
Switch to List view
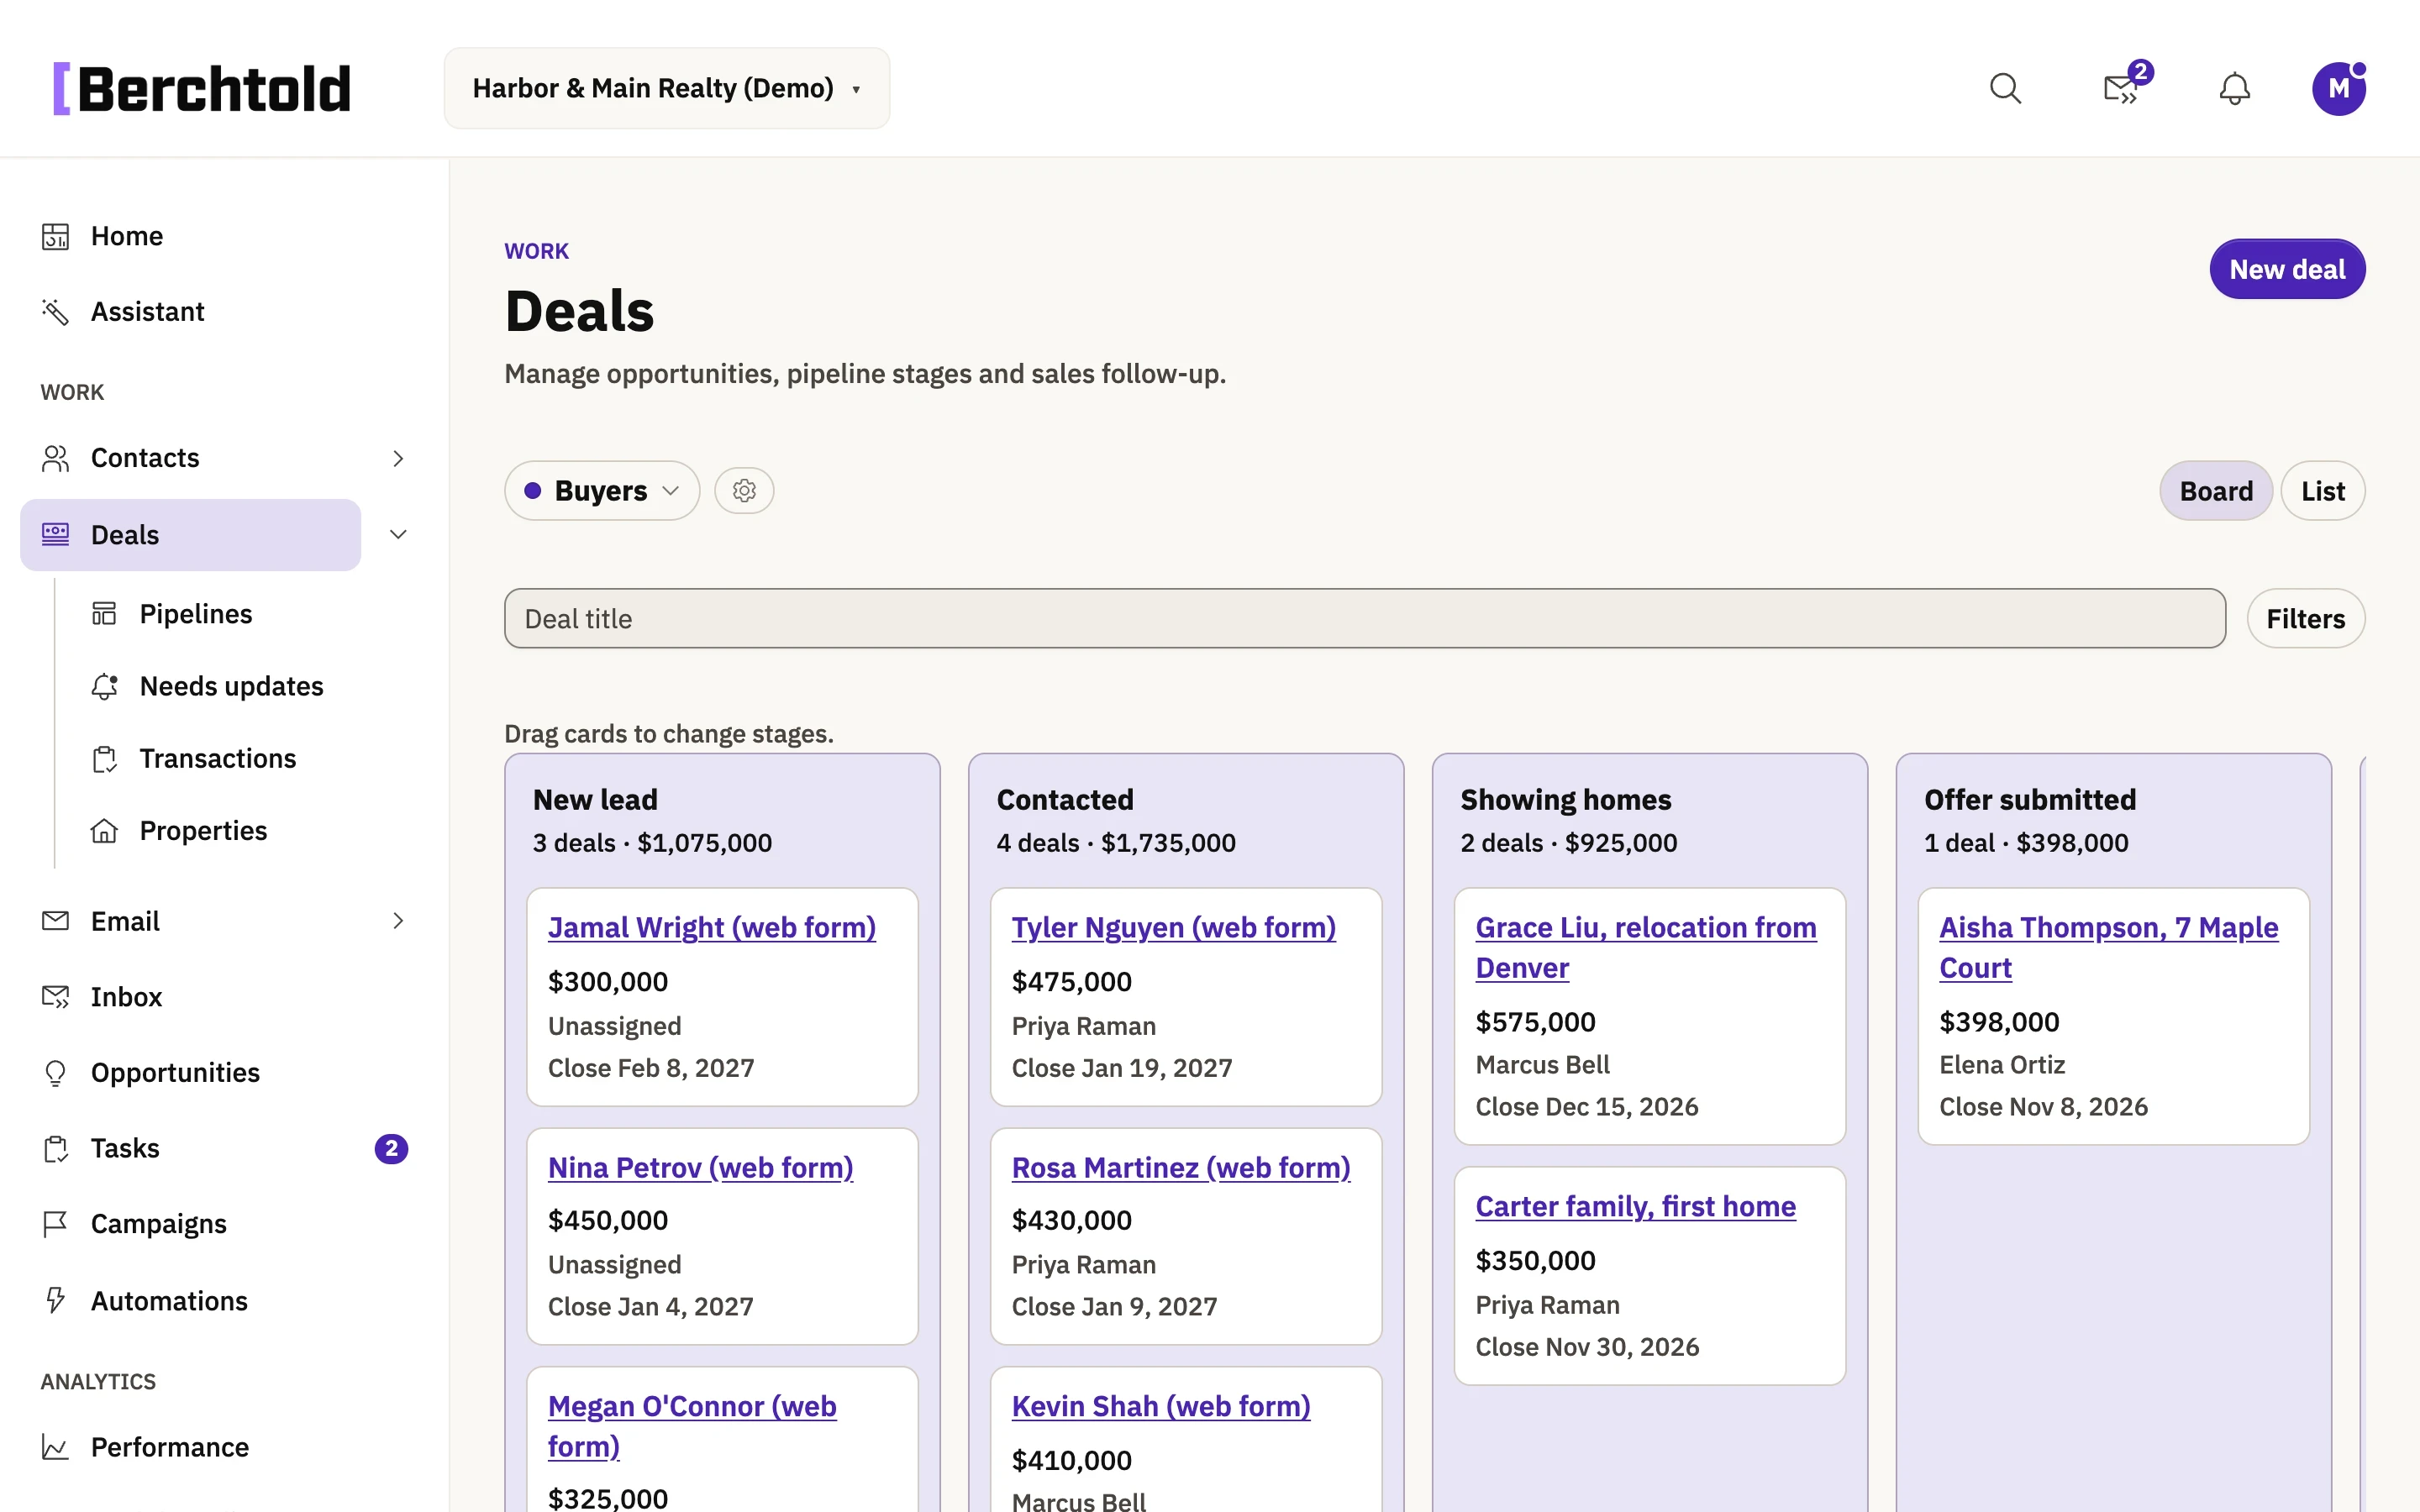tap(2322, 491)
